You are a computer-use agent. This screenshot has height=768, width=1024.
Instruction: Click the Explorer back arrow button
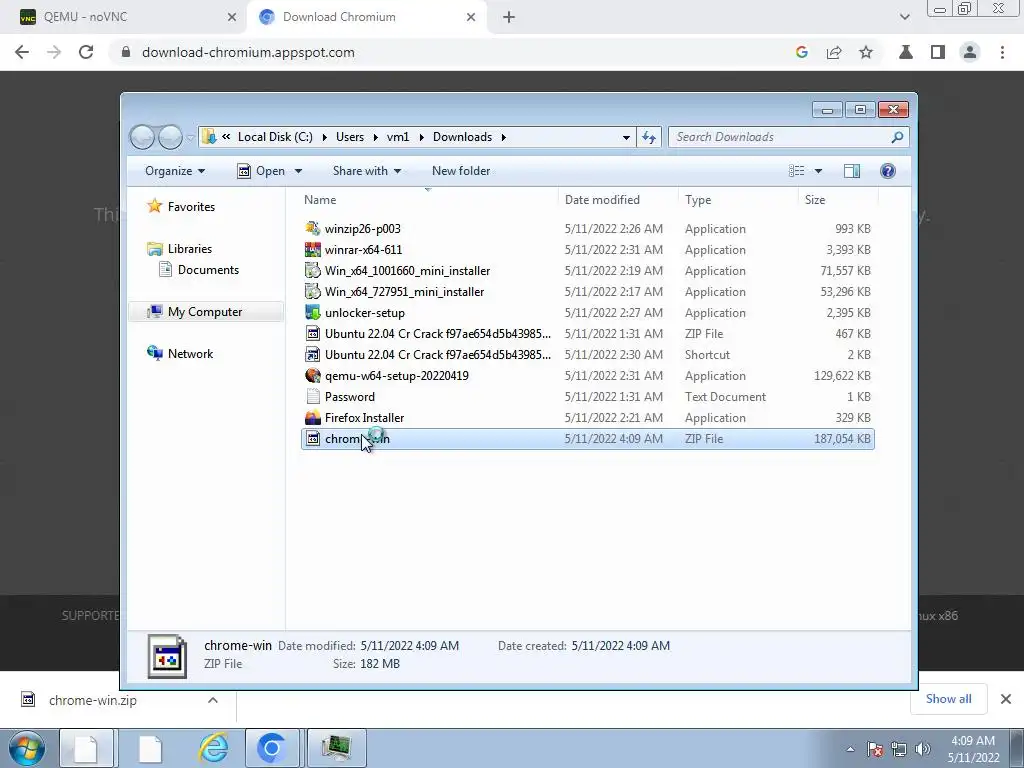pyautogui.click(x=142, y=137)
